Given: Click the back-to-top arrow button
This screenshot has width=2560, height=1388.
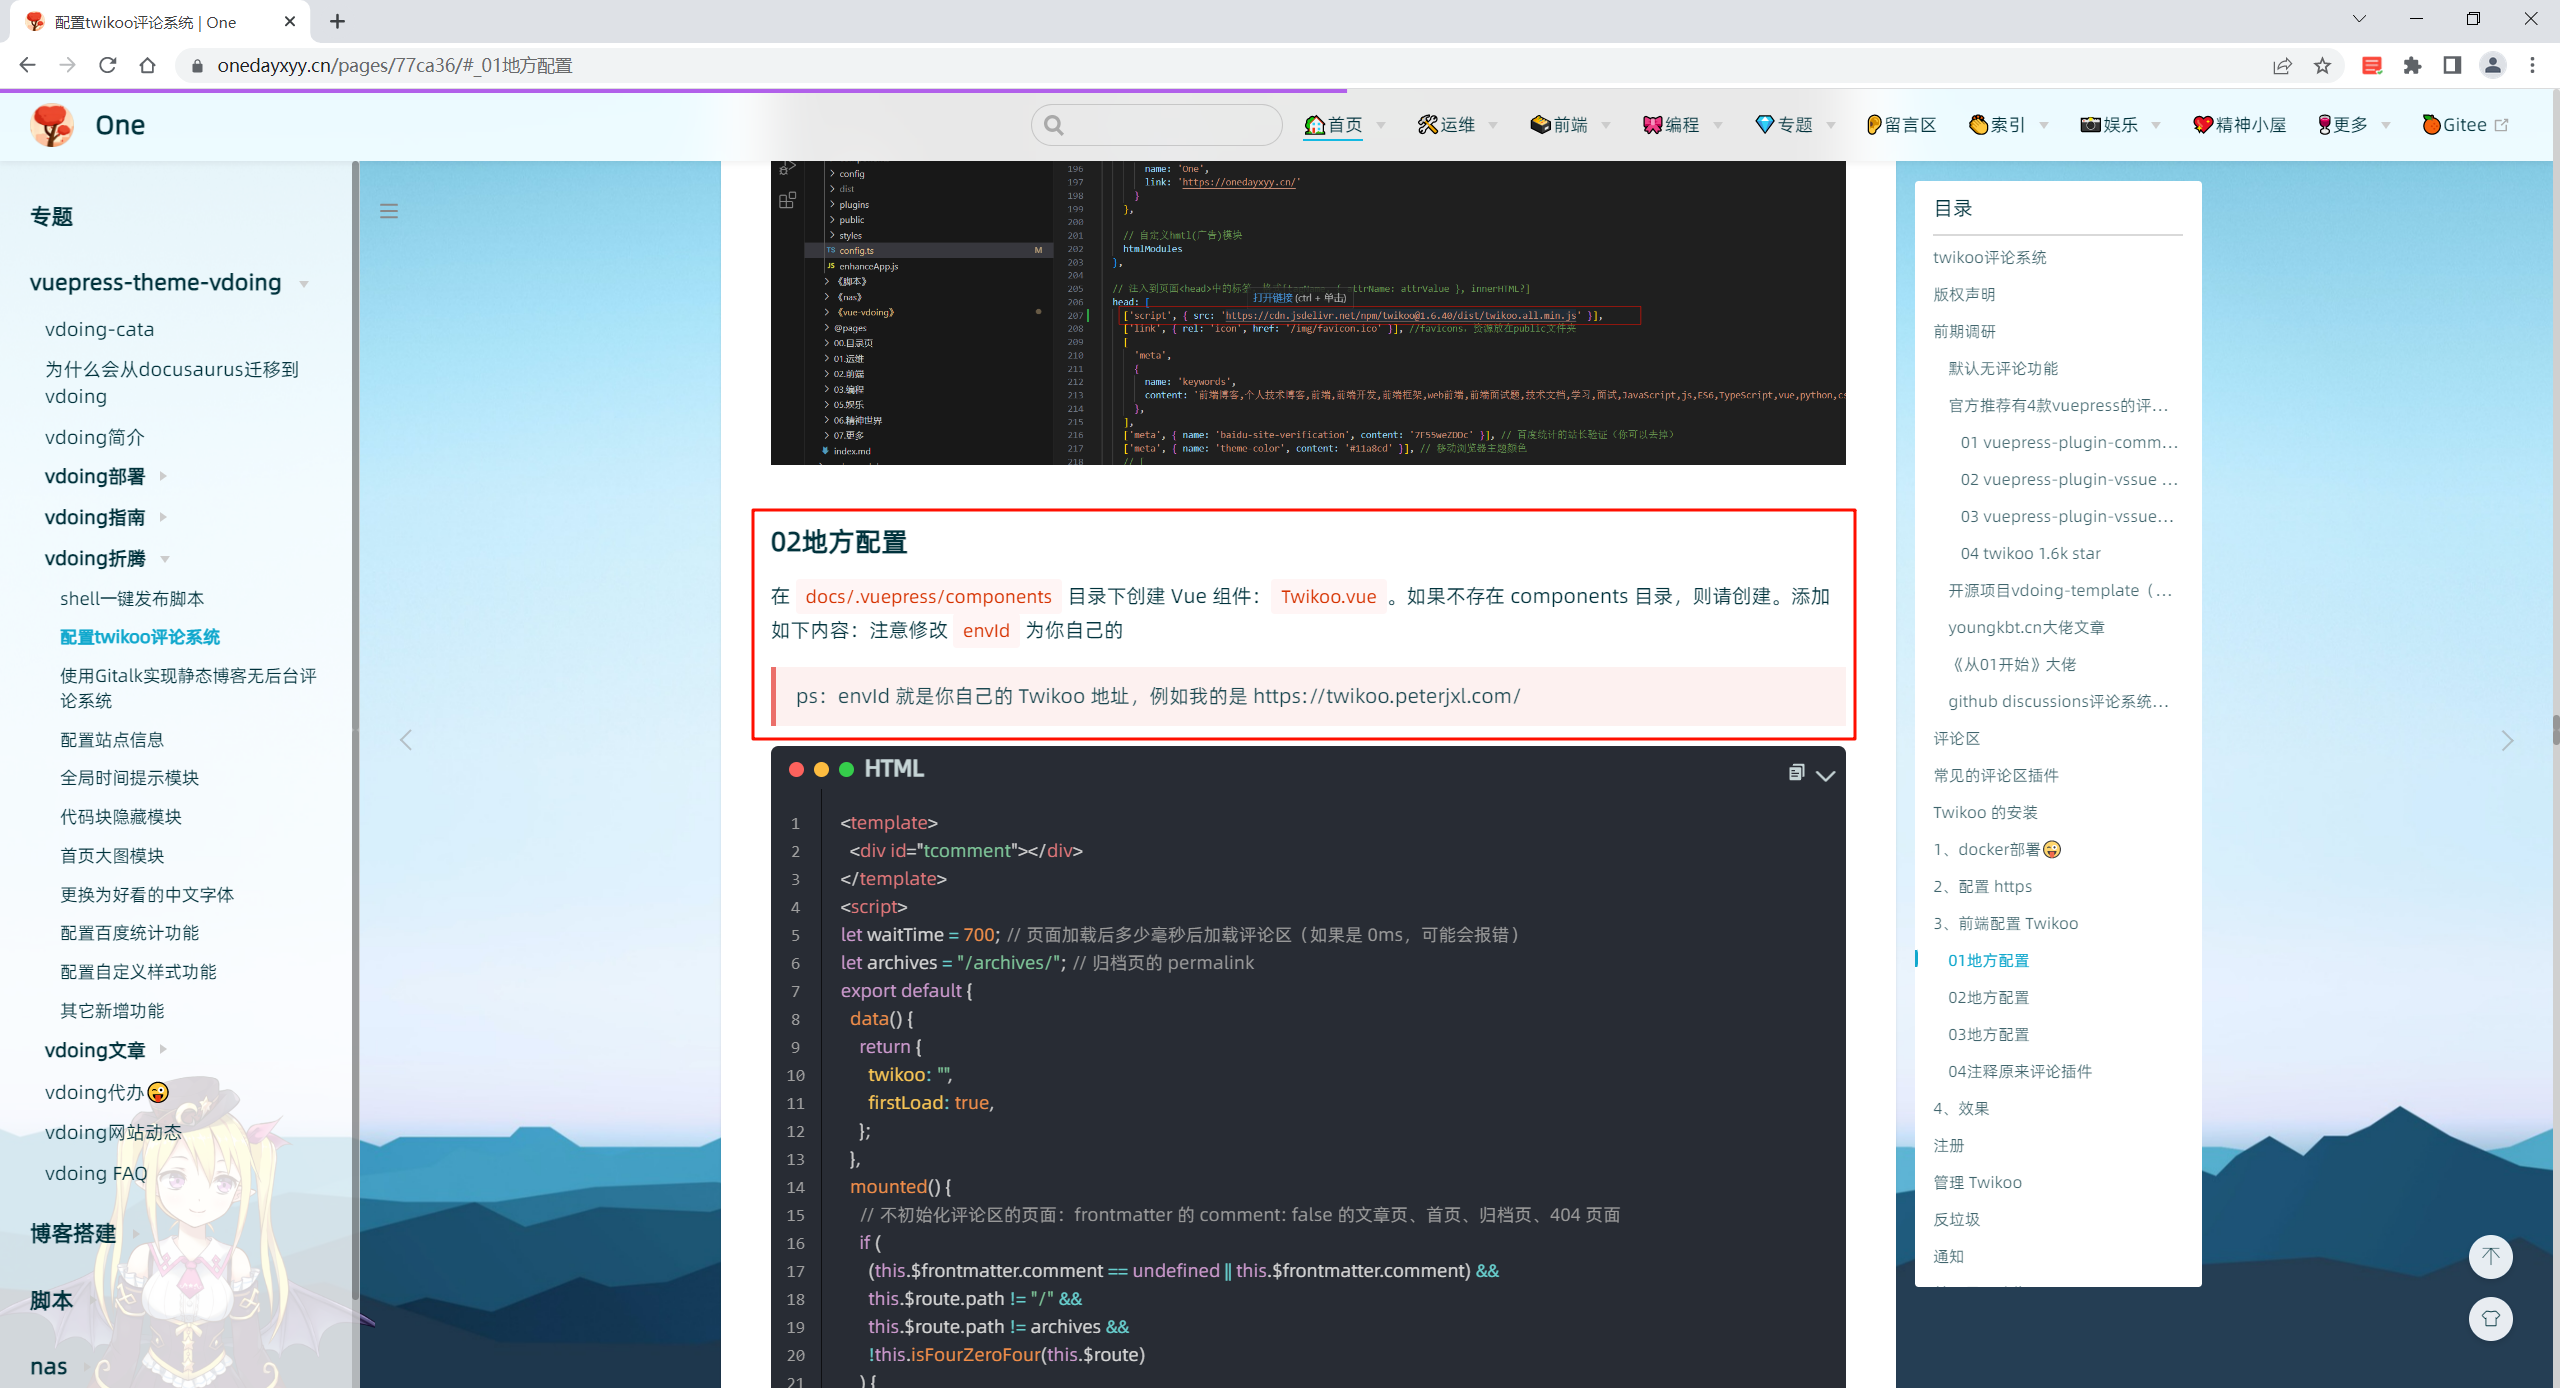Looking at the screenshot, I should coord(2490,1256).
